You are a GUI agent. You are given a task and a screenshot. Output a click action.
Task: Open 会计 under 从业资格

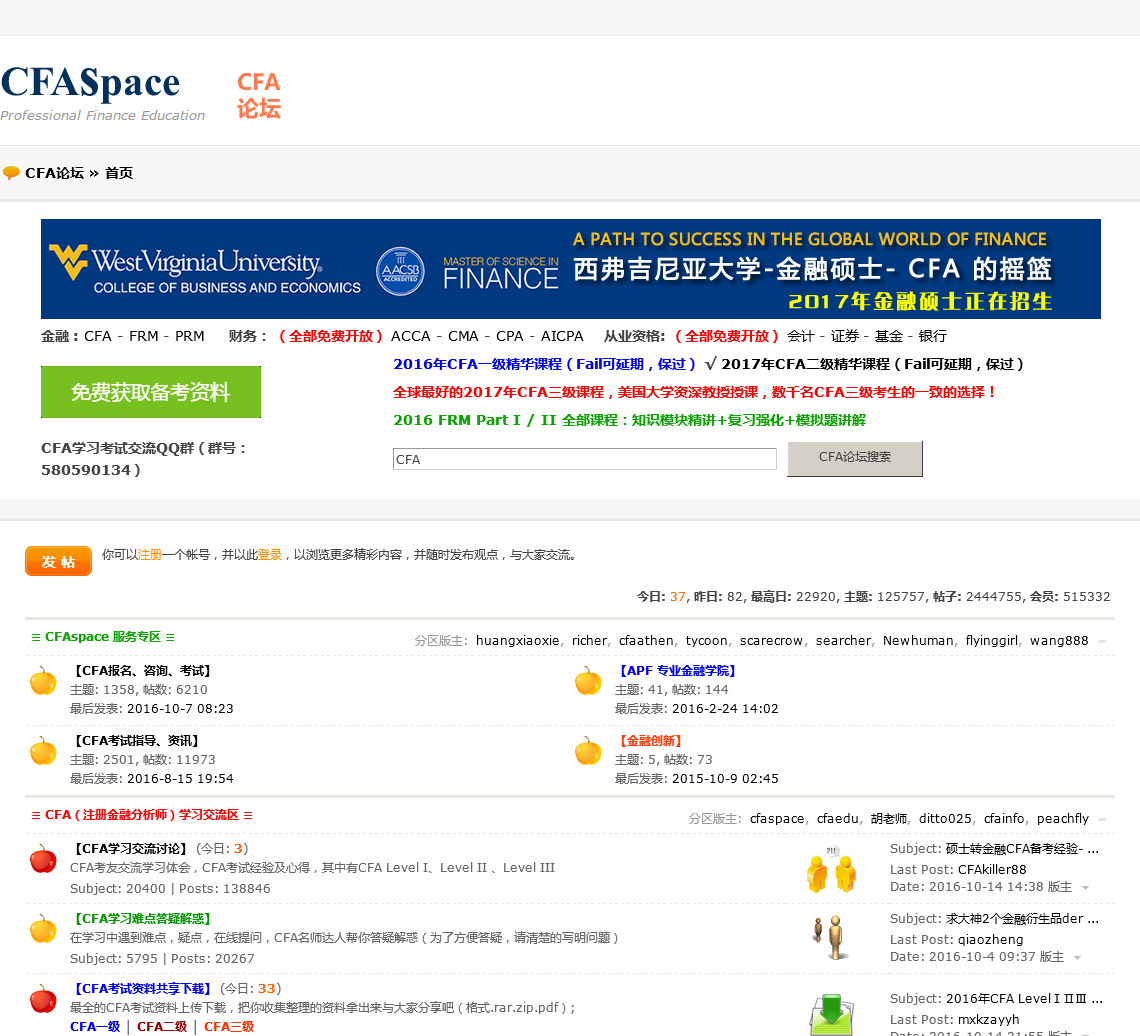point(800,336)
